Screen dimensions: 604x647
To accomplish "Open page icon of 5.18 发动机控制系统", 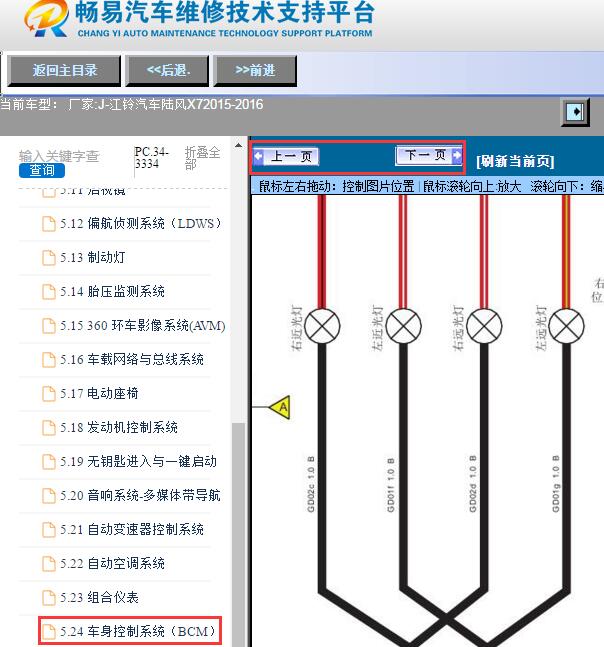I will tap(49, 428).
